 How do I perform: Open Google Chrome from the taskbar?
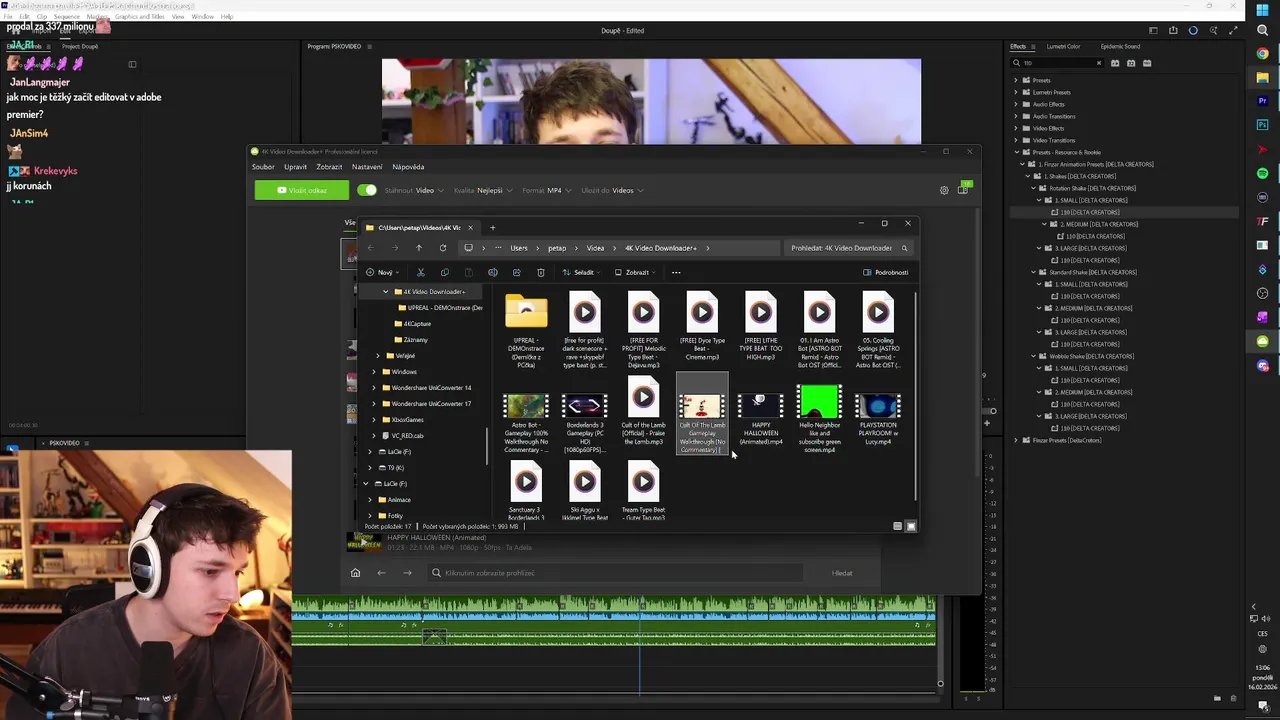click(x=1263, y=54)
